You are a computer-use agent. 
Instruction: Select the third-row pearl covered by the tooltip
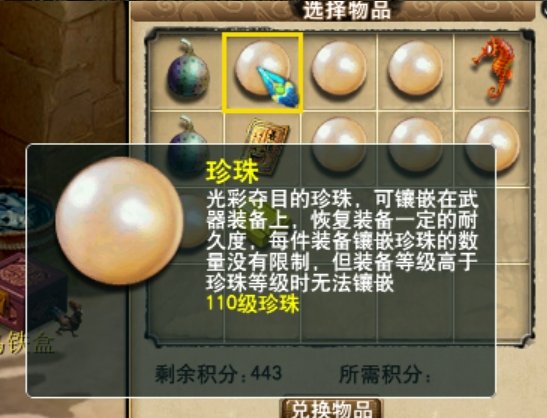tap(194, 222)
